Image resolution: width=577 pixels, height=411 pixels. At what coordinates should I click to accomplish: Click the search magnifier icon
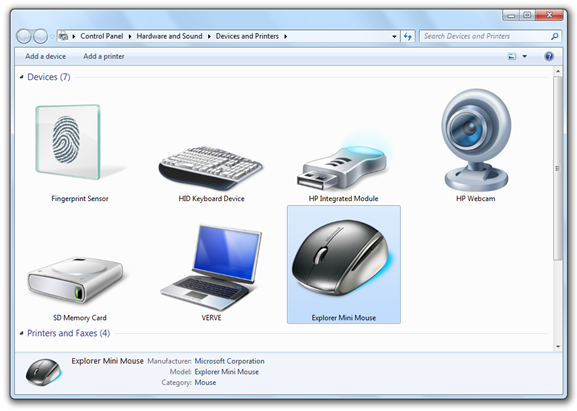point(554,36)
